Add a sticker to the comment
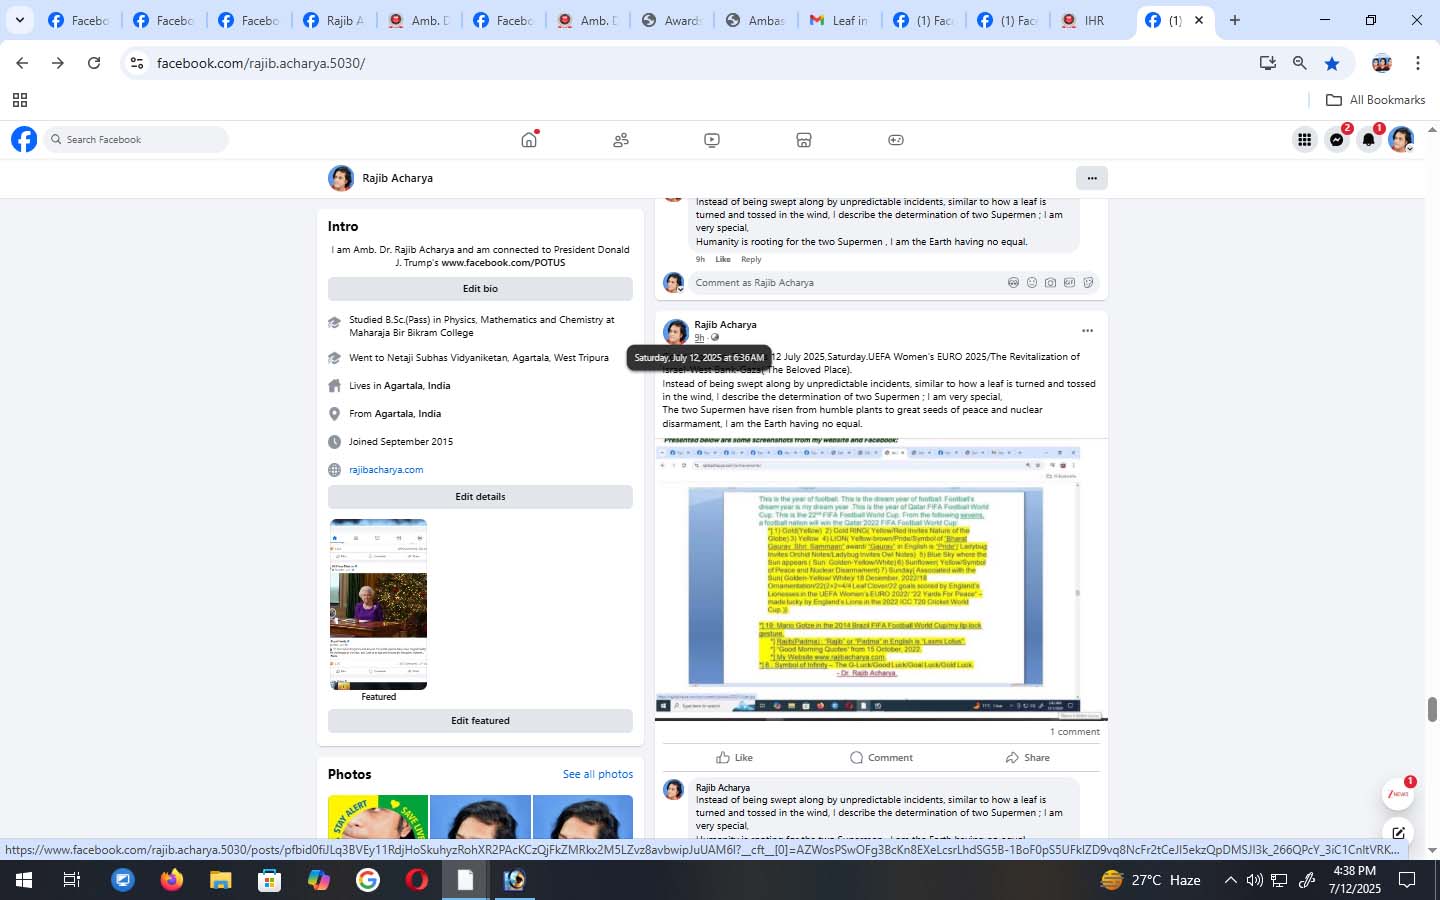1440x900 pixels. (1088, 283)
